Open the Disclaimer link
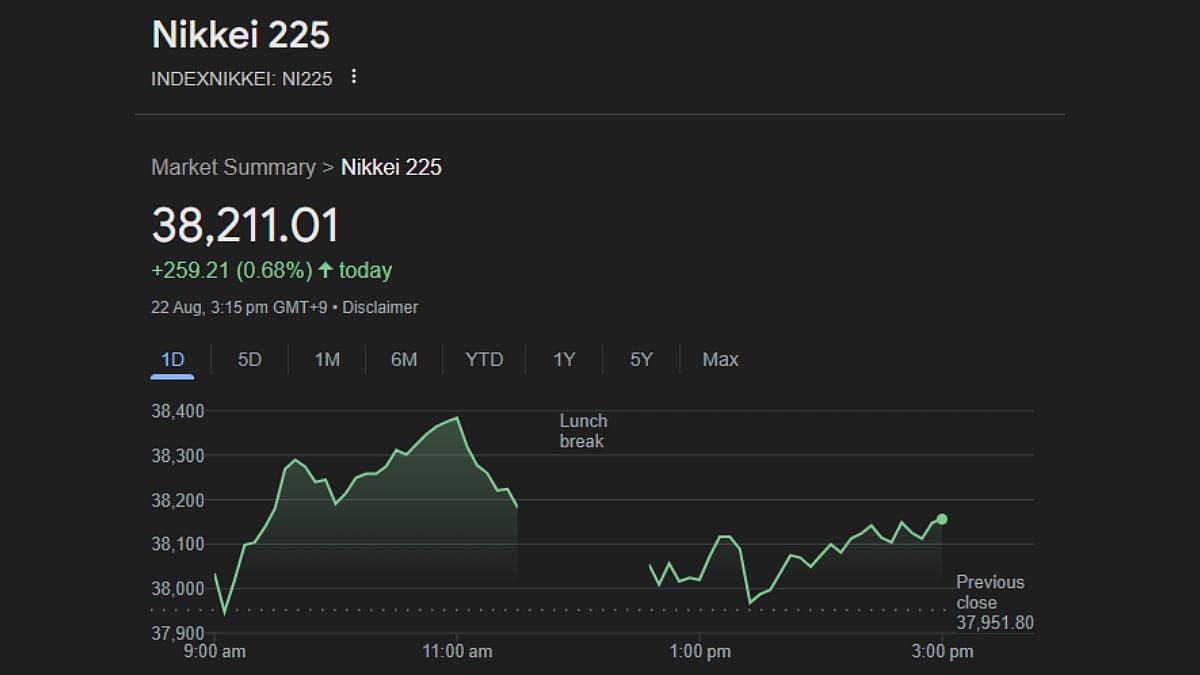Image resolution: width=1200 pixels, height=675 pixels. tap(380, 307)
